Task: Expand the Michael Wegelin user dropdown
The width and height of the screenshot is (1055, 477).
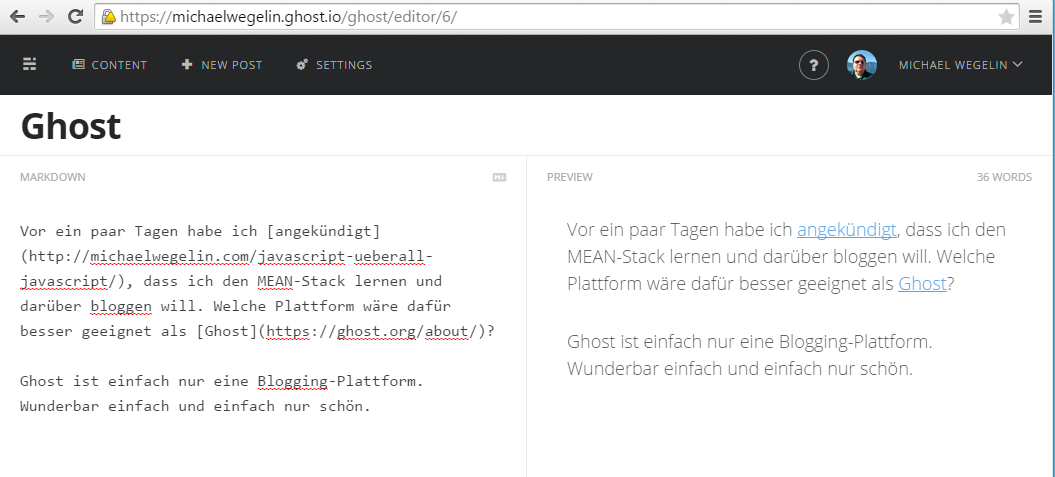Action: click(x=960, y=65)
